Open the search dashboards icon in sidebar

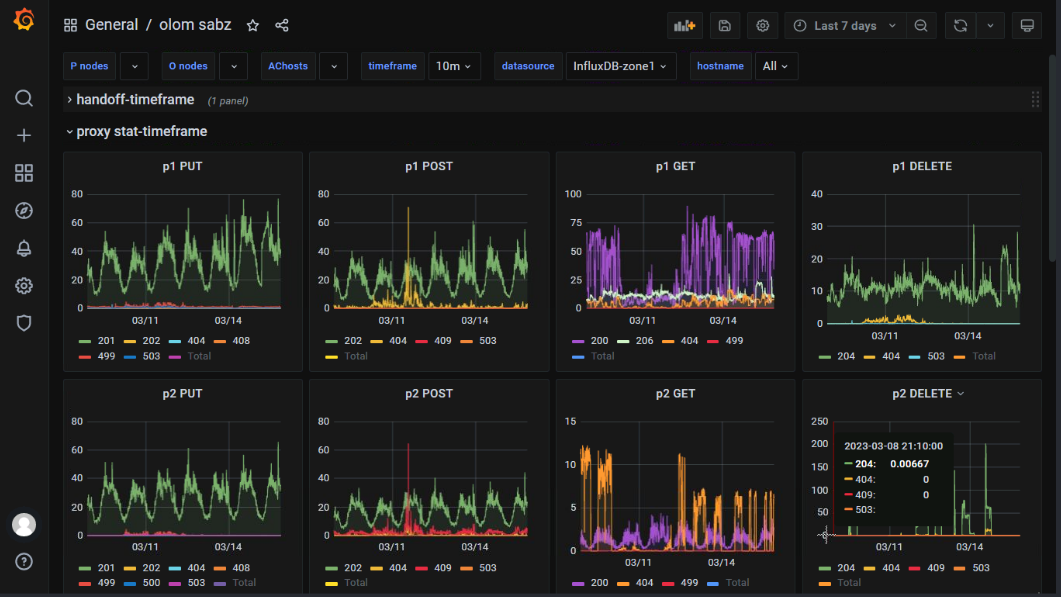(24, 98)
